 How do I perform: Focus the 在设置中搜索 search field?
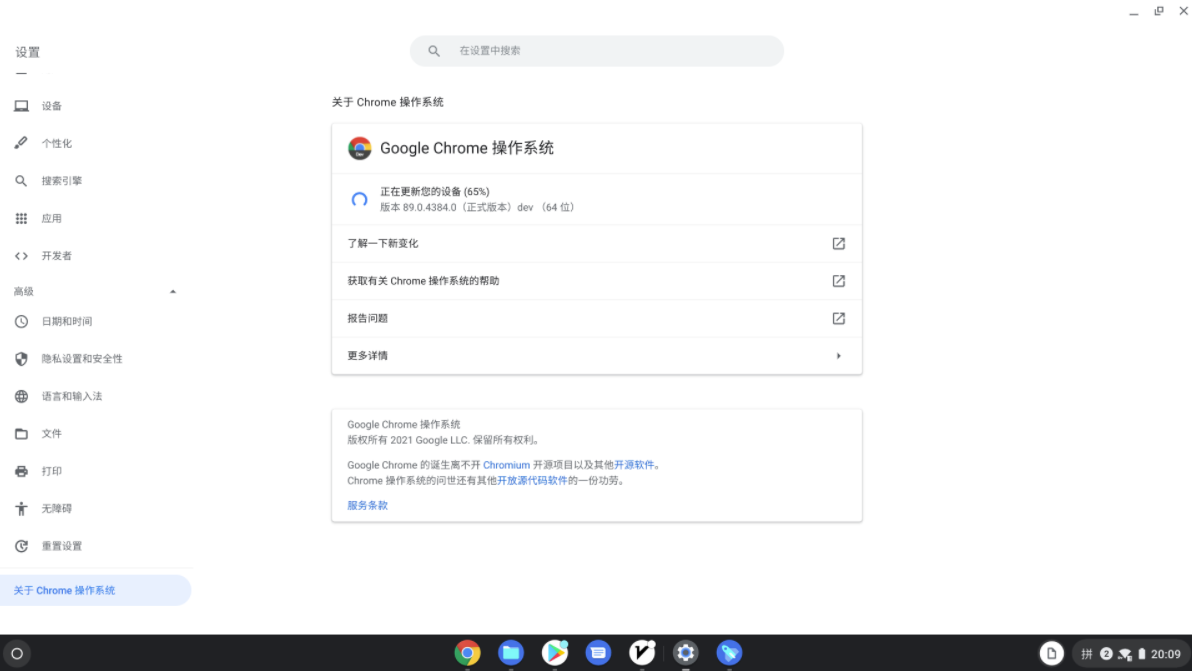coord(597,51)
